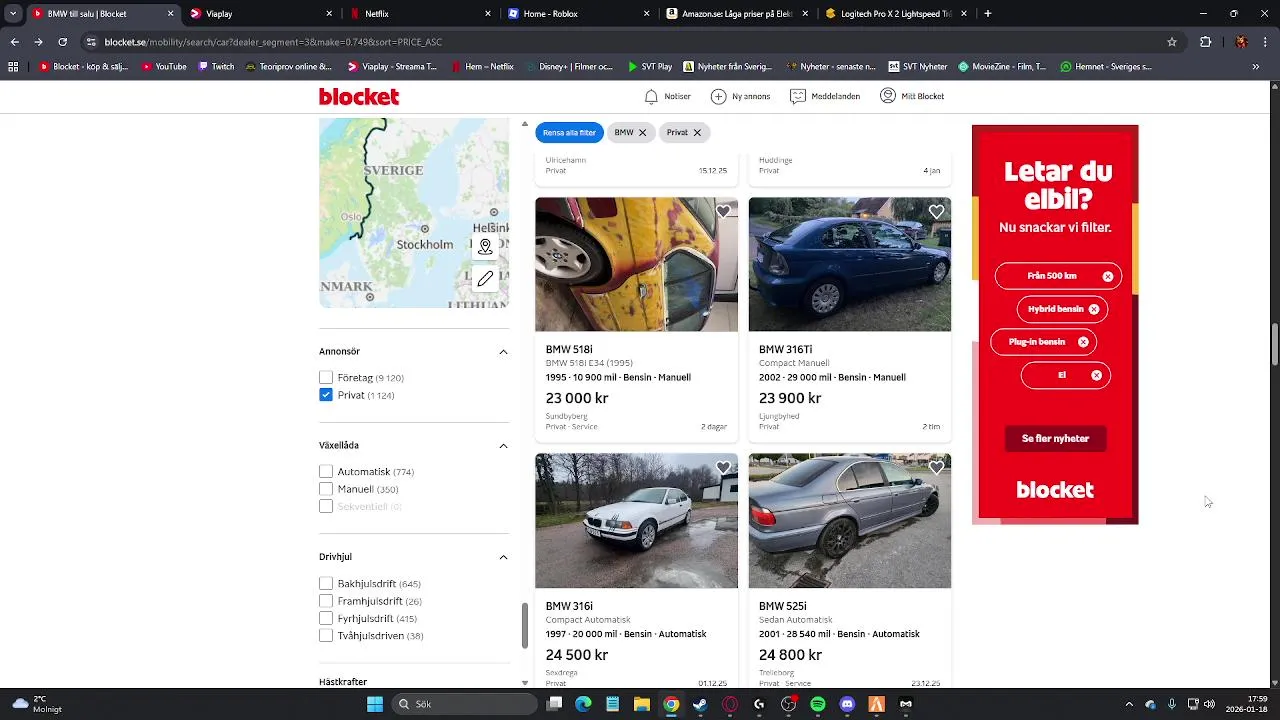1280x720 pixels.
Task: Open new browser tab
Action: point(988,14)
